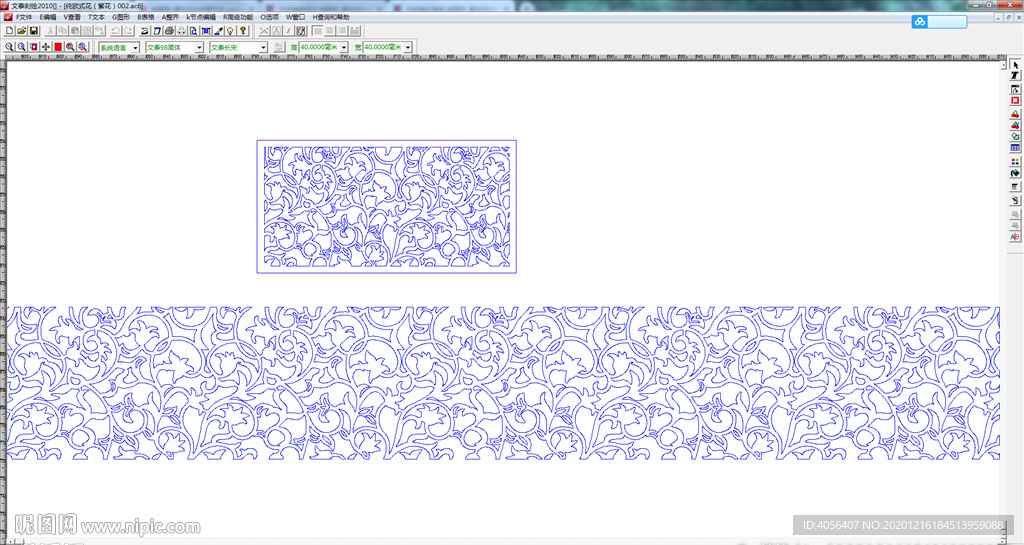Click the Print printer icon

tap(169, 31)
